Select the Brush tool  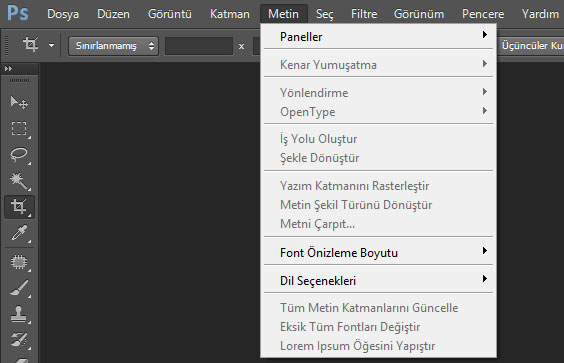tap(19, 288)
